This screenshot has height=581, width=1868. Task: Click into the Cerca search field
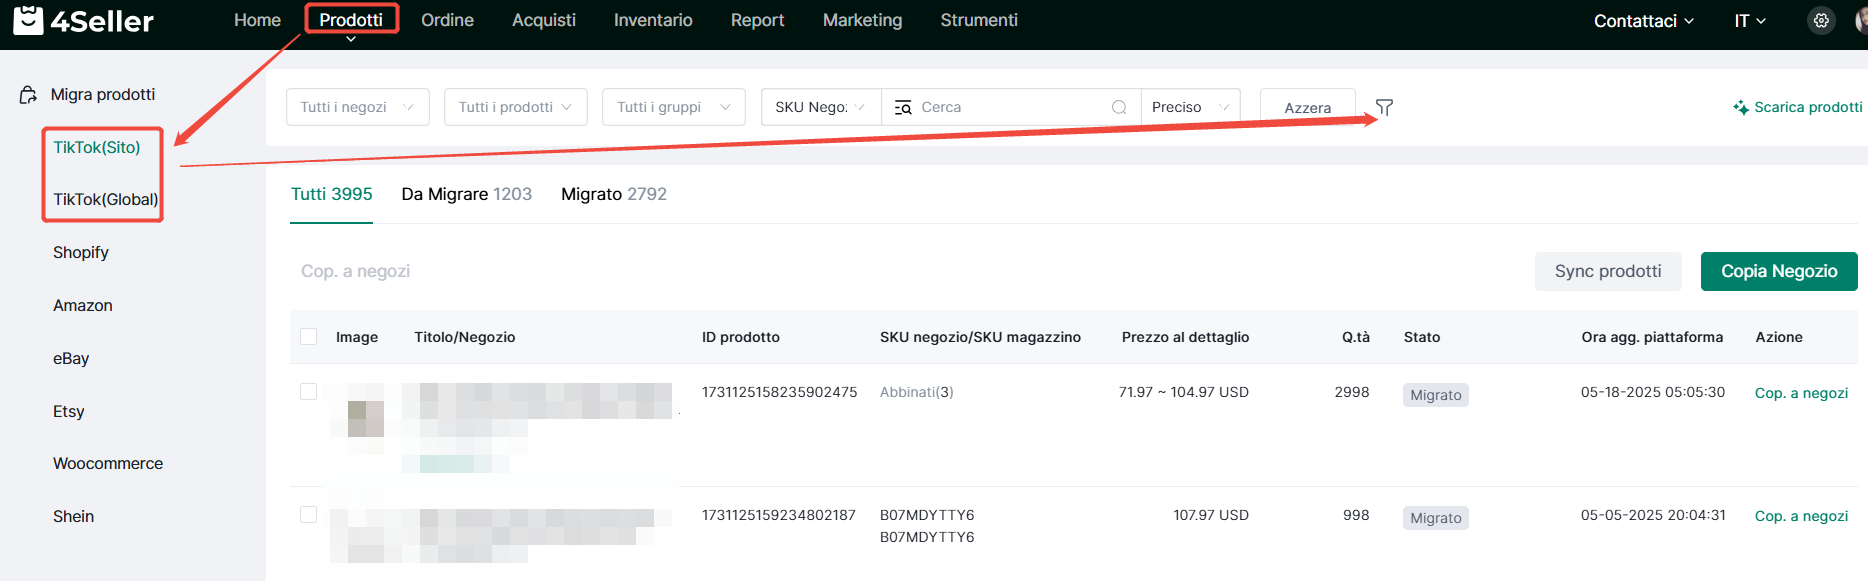coord(1010,107)
